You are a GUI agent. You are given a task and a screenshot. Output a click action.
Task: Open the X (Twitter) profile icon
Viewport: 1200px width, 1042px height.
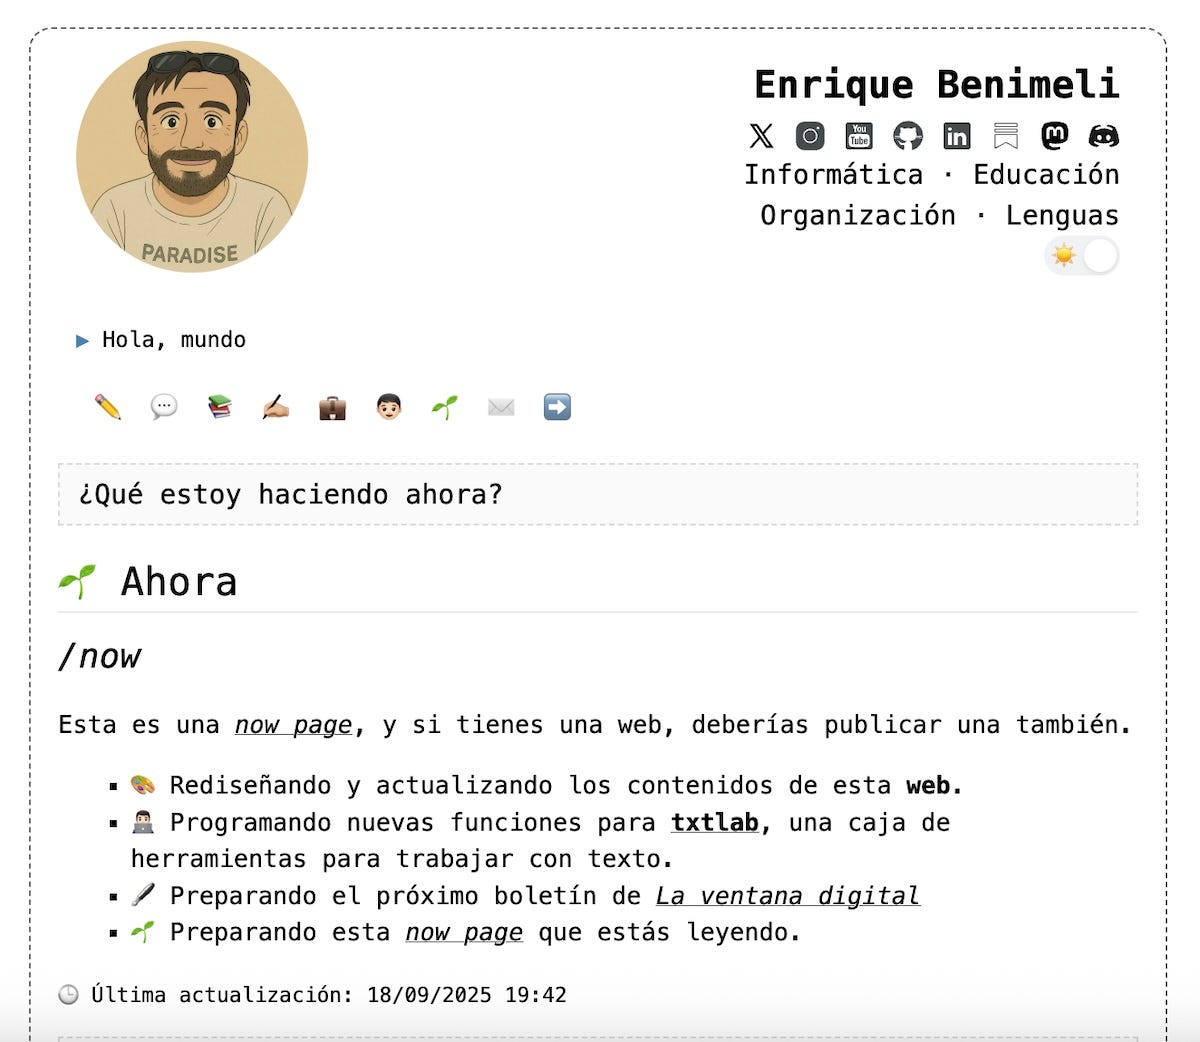pos(761,135)
